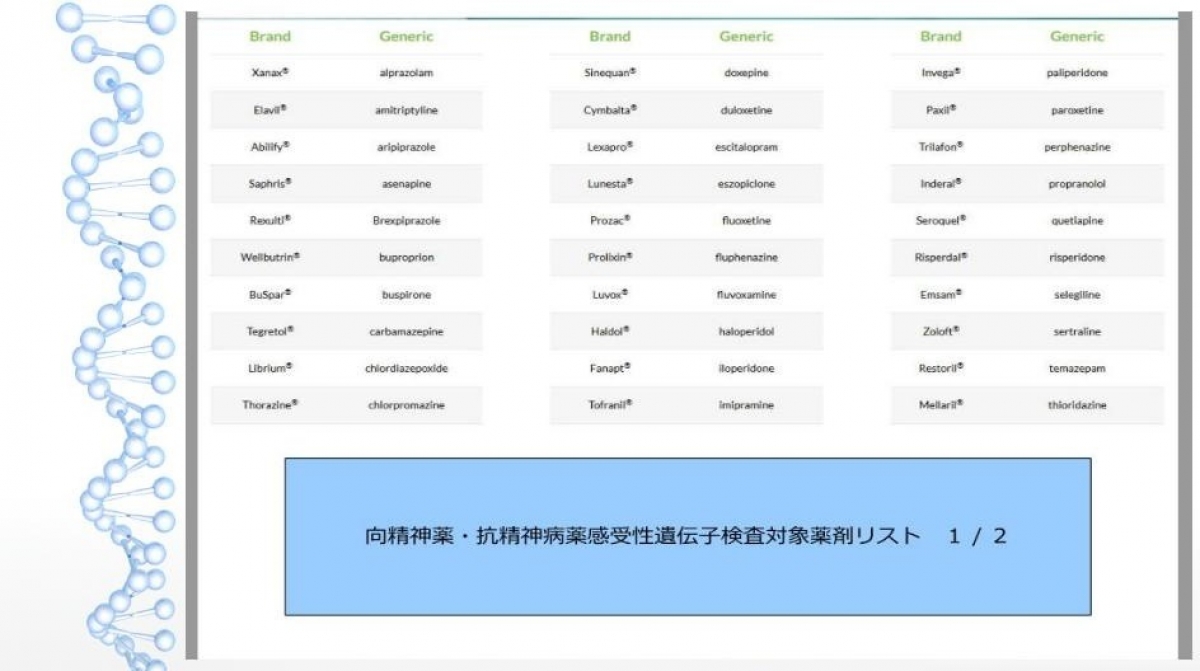Click the blue title box with the drug list caption
The width and height of the screenshot is (1200, 671).
[x=688, y=536]
